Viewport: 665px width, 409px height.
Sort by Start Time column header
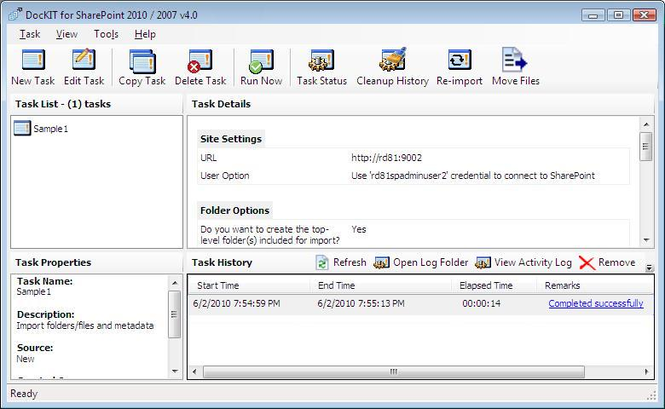pyautogui.click(x=249, y=286)
